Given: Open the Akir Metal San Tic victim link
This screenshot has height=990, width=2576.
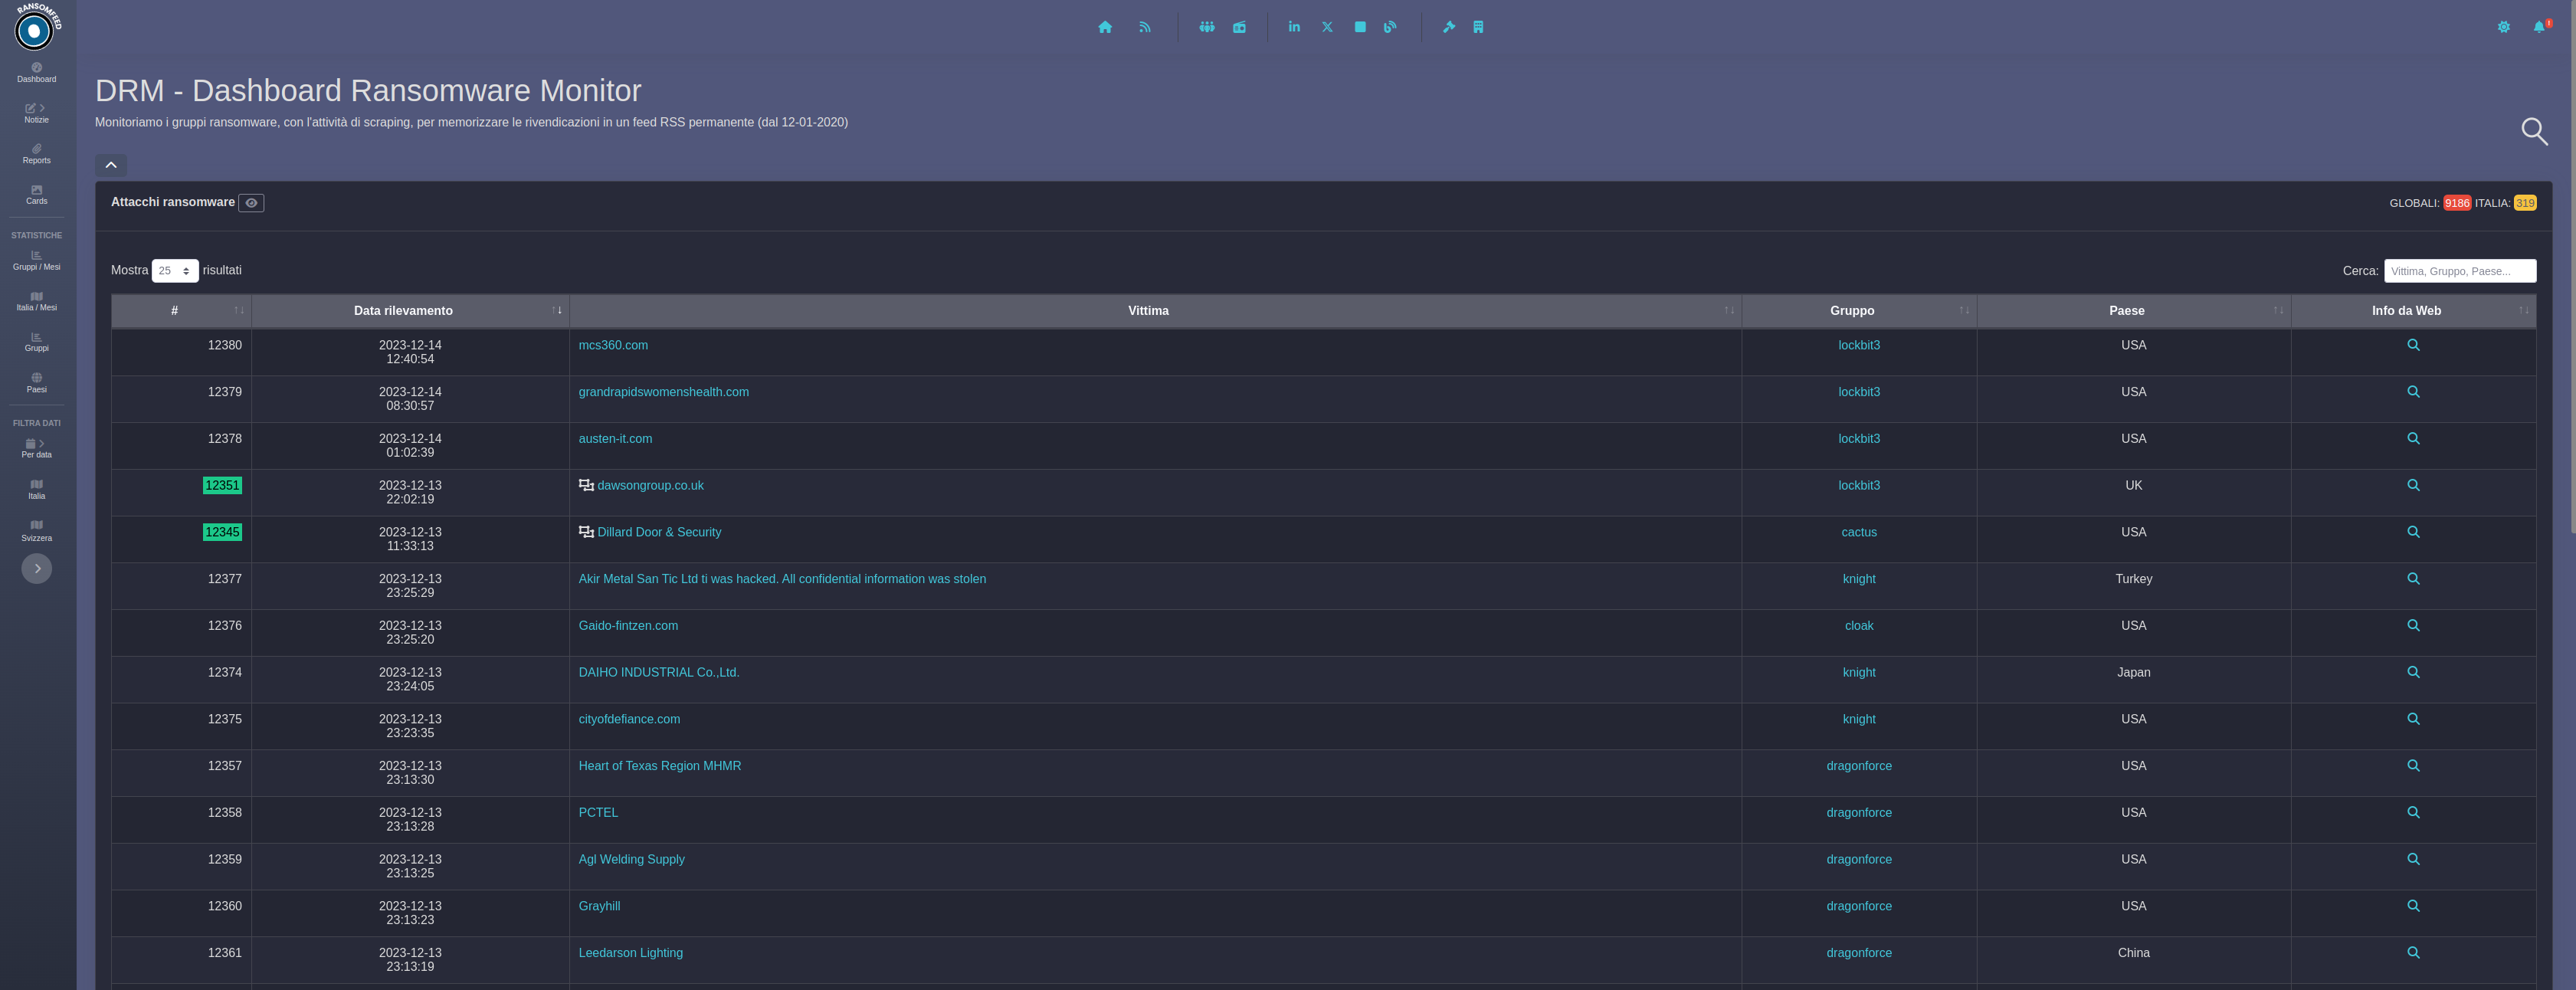Looking at the screenshot, I should tap(782, 579).
